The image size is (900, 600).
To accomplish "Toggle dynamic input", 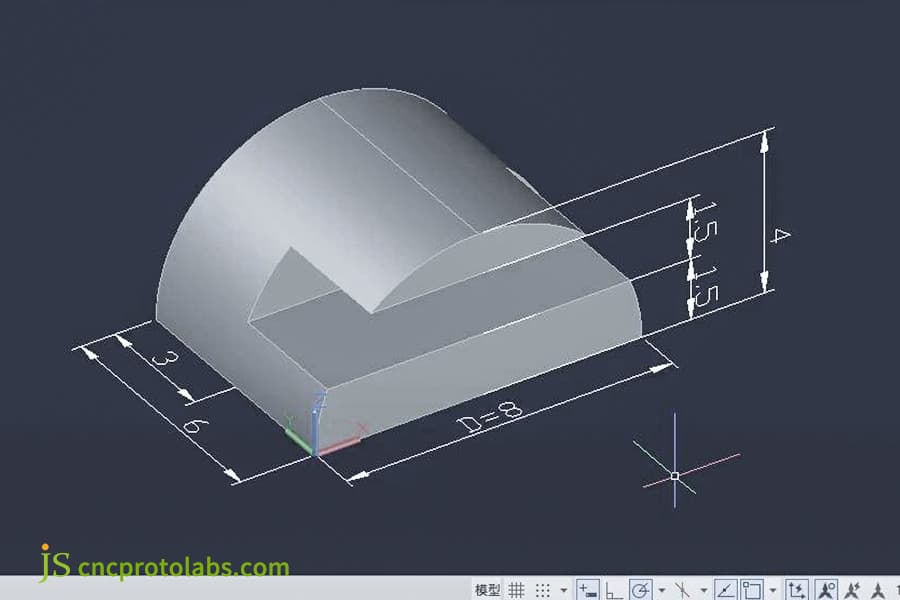I will [586, 585].
